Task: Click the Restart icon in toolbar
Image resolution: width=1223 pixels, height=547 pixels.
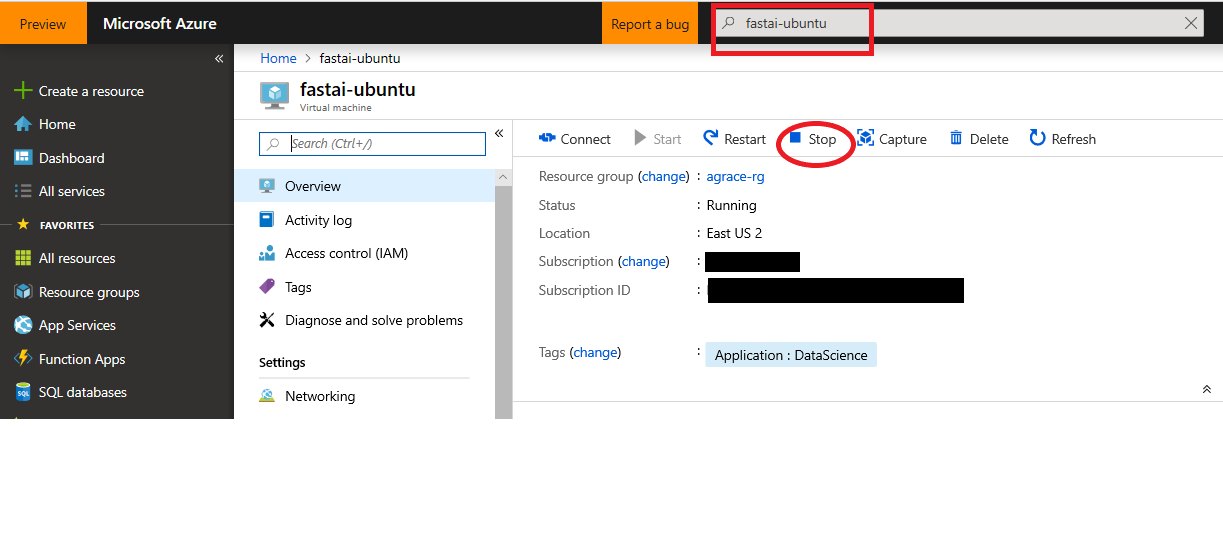Action: (711, 138)
